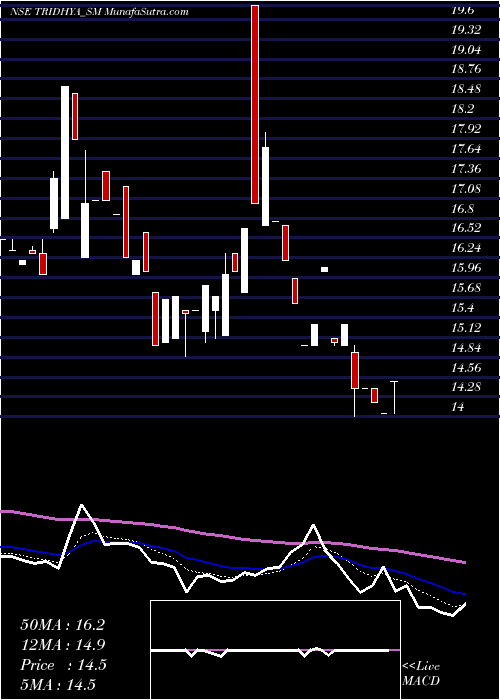
Task: Click the 14 price axis label
Action: (458, 407)
